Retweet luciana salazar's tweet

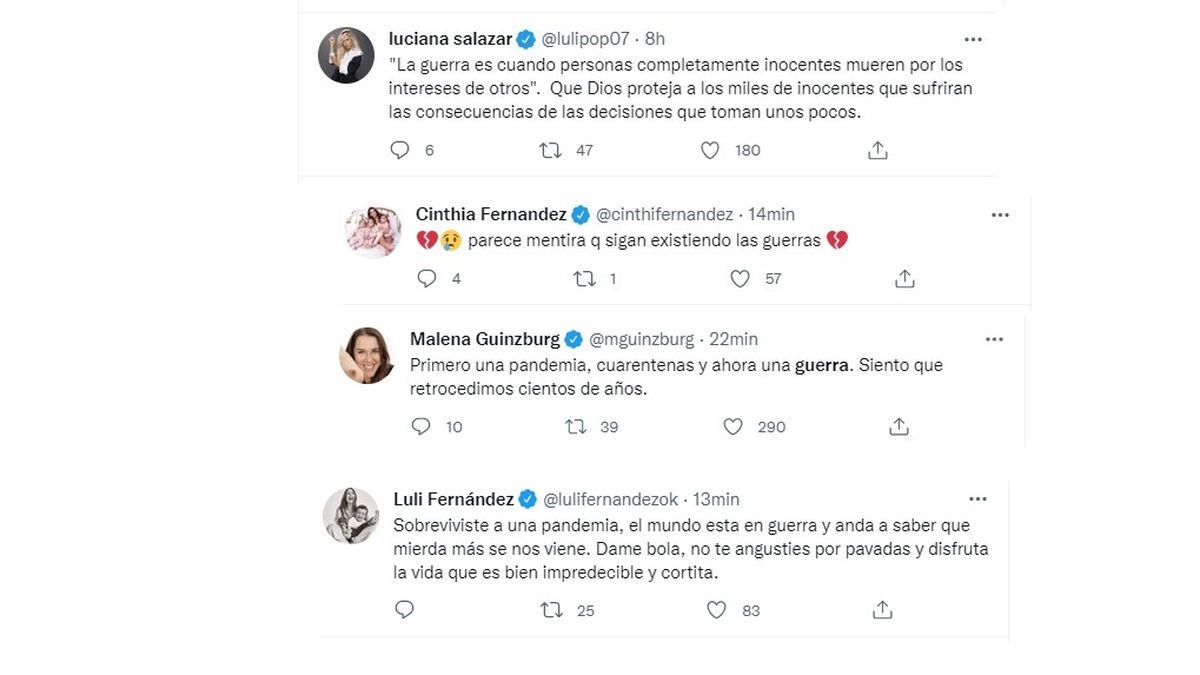pyautogui.click(x=550, y=150)
